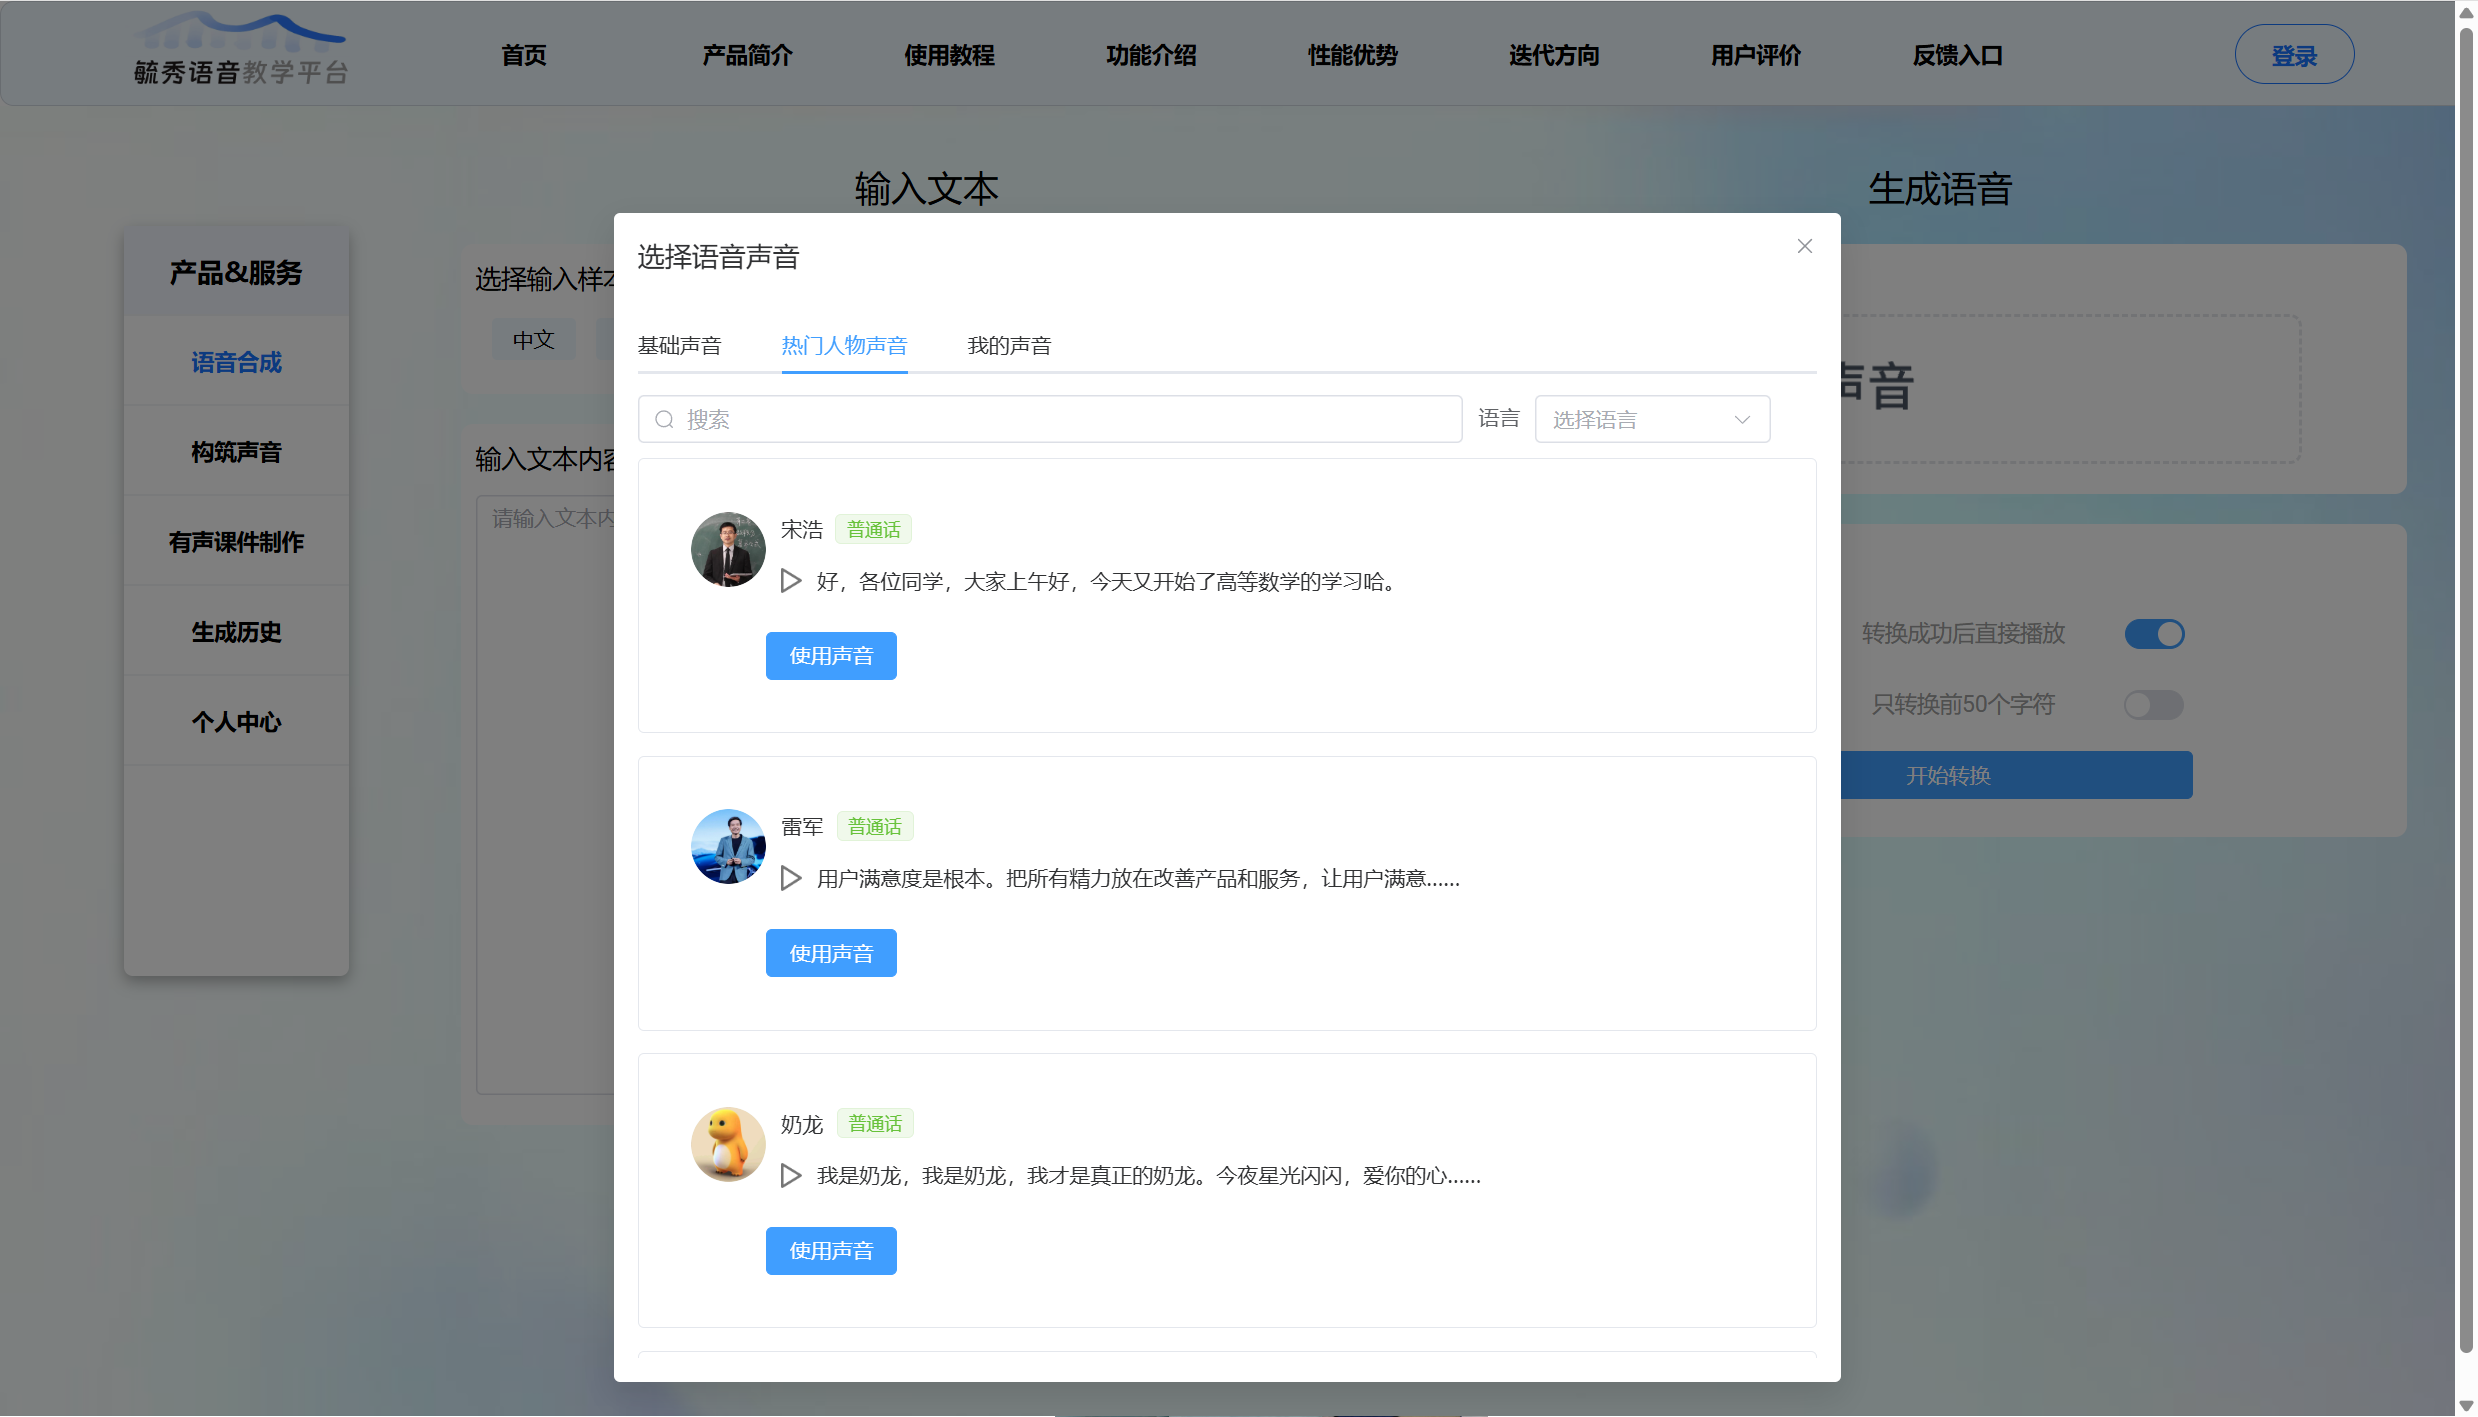Switch to the 我的声音 tab
Viewport: 2478px width, 1417px height.
click(1009, 345)
